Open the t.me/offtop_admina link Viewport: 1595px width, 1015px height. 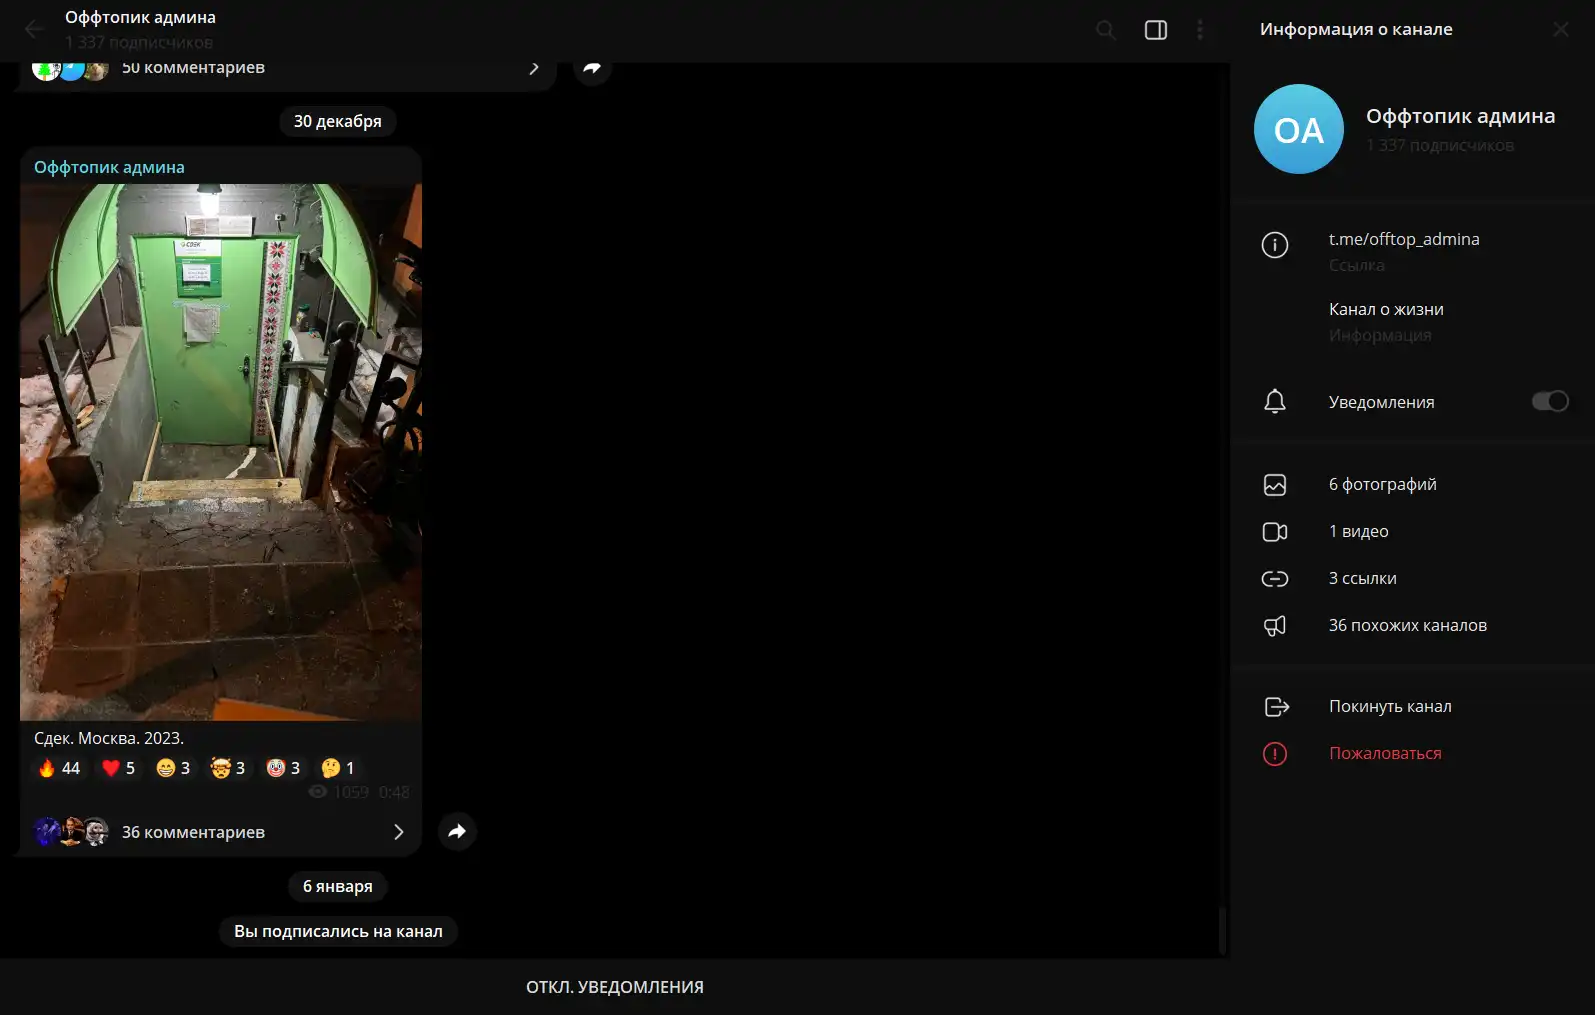[x=1404, y=239]
